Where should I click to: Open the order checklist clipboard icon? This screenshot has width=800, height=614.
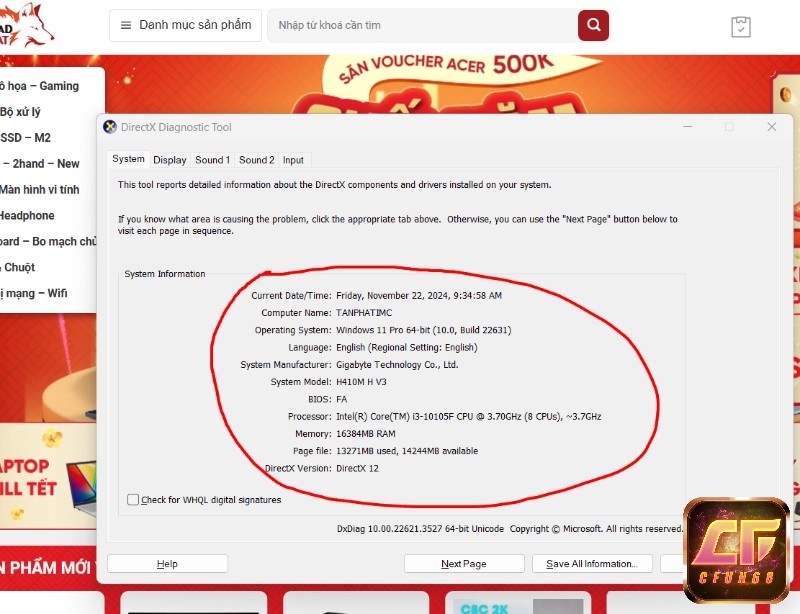coord(740,27)
